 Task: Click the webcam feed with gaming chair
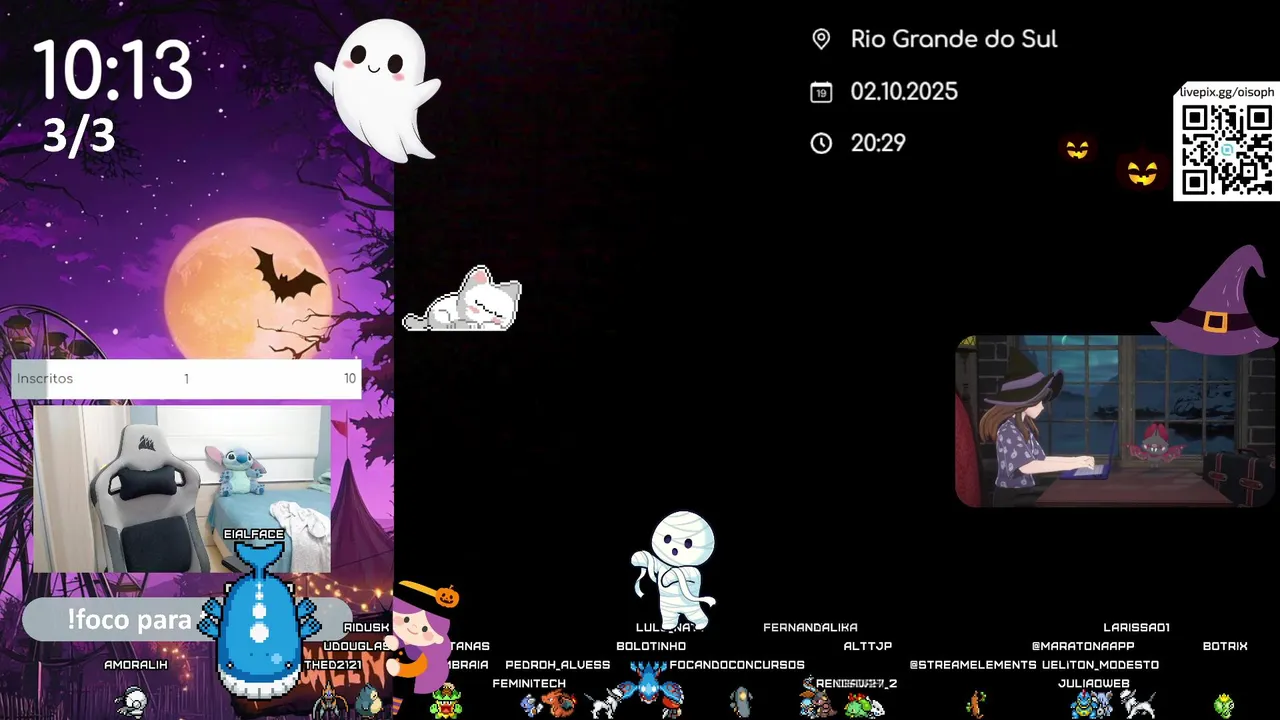(182, 488)
